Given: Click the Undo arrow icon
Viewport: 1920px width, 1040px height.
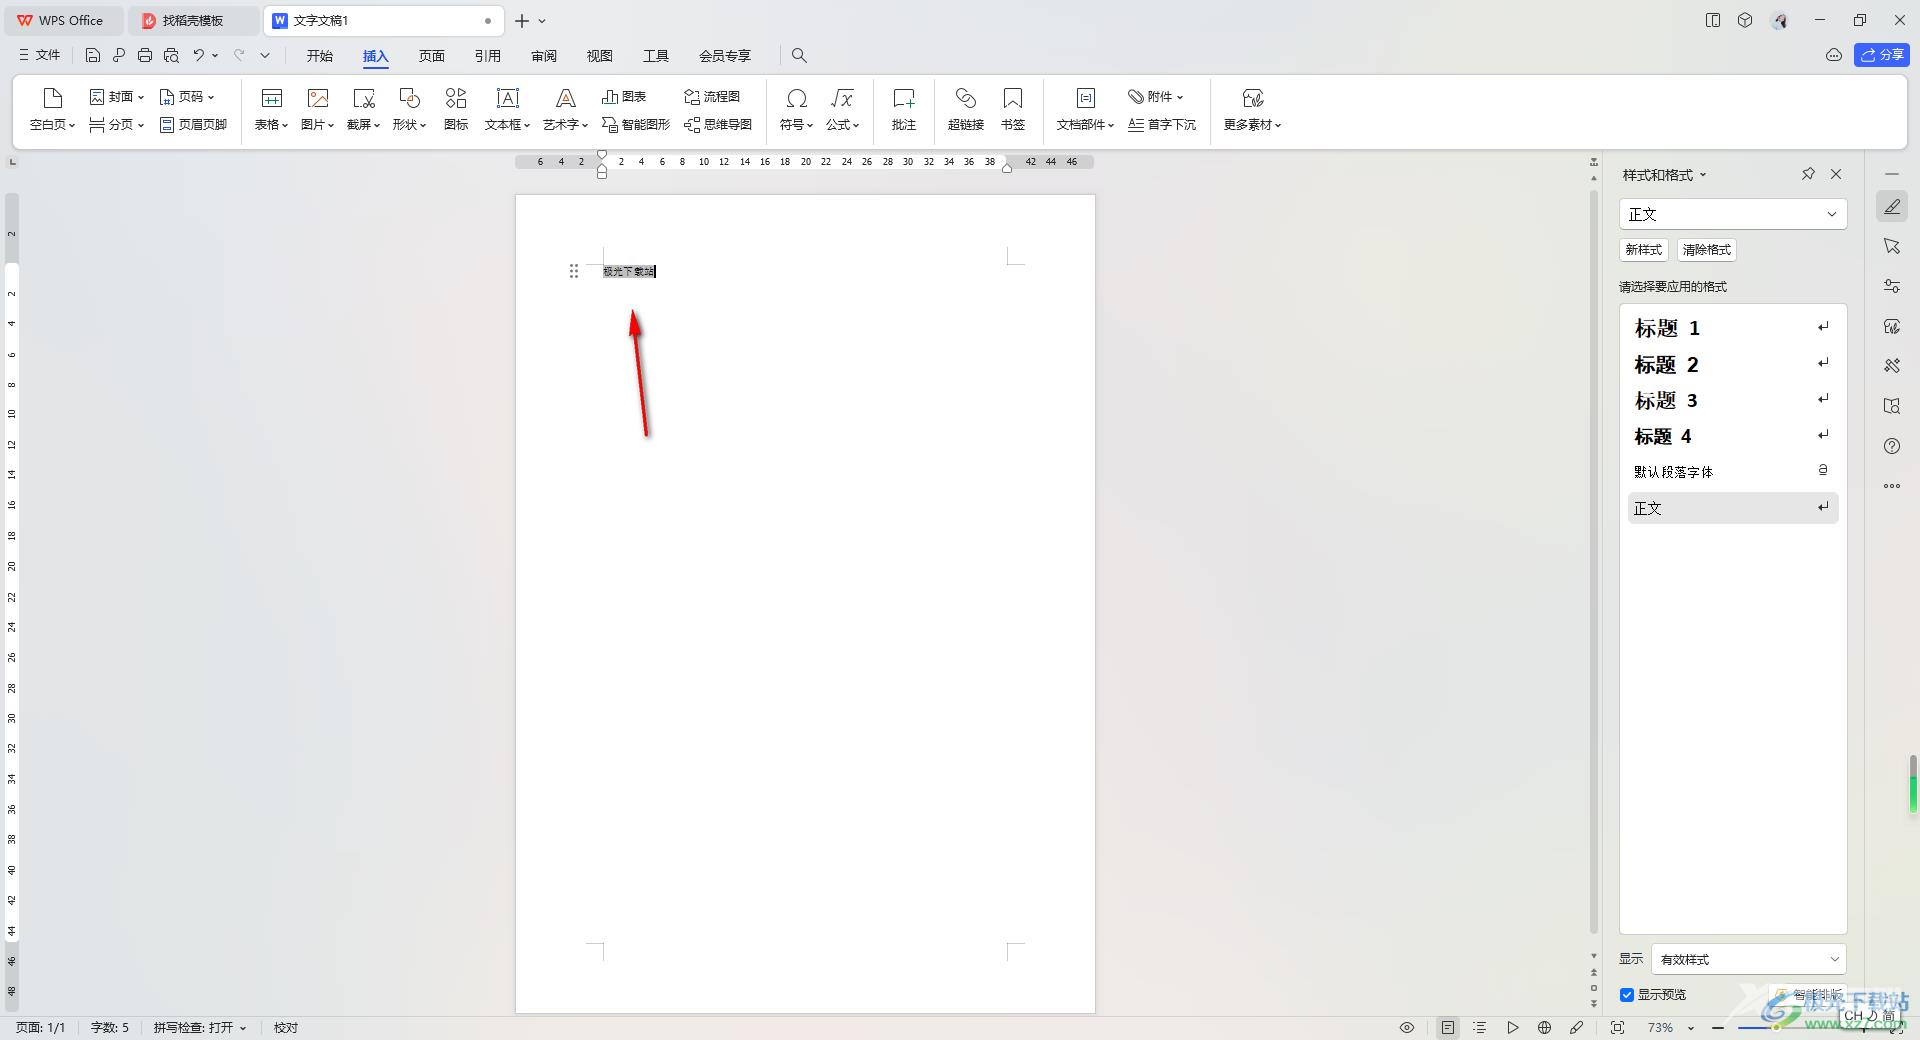Looking at the screenshot, I should (199, 56).
